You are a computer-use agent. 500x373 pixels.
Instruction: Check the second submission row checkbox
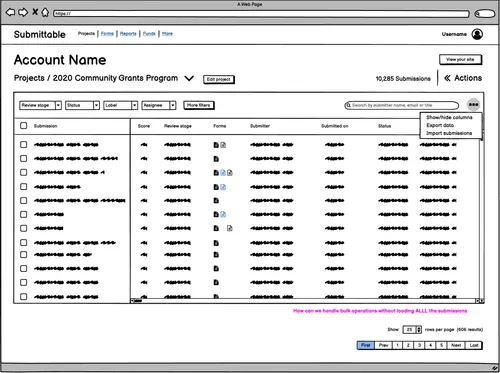pos(23,158)
